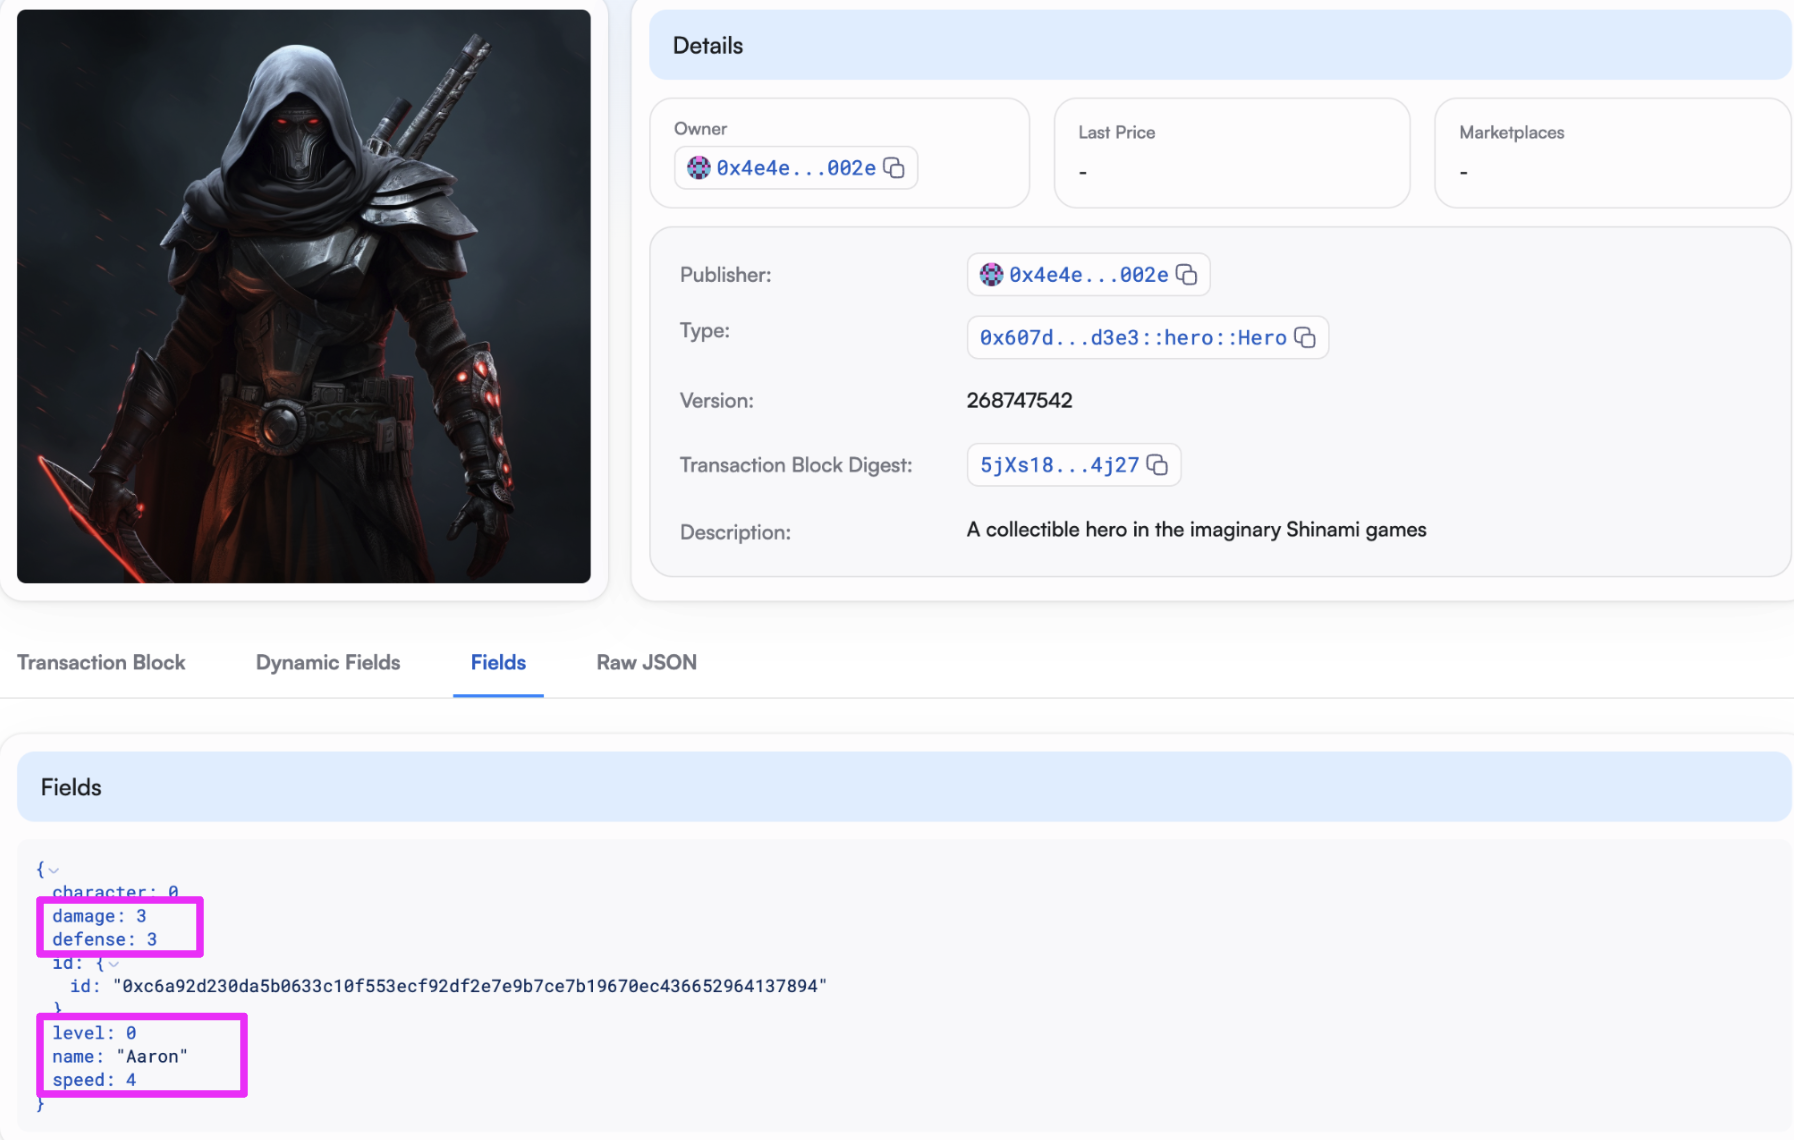Switch to the Transaction Block tab
The width and height of the screenshot is (1794, 1140).
pos(101,662)
